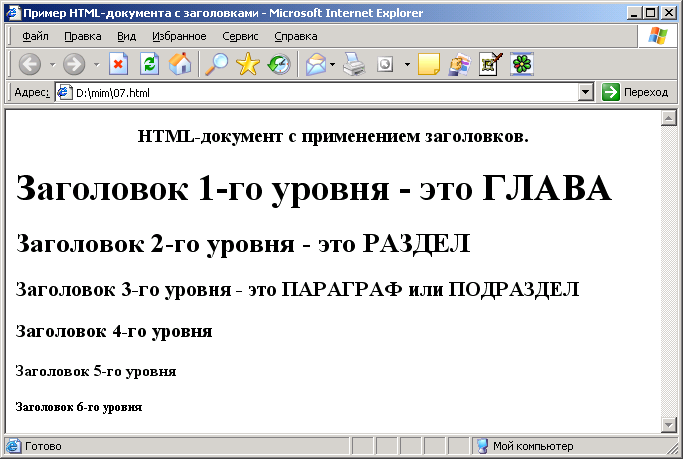Minimize the Internet Explorer window
This screenshot has width=683, height=459.
(x=635, y=13)
